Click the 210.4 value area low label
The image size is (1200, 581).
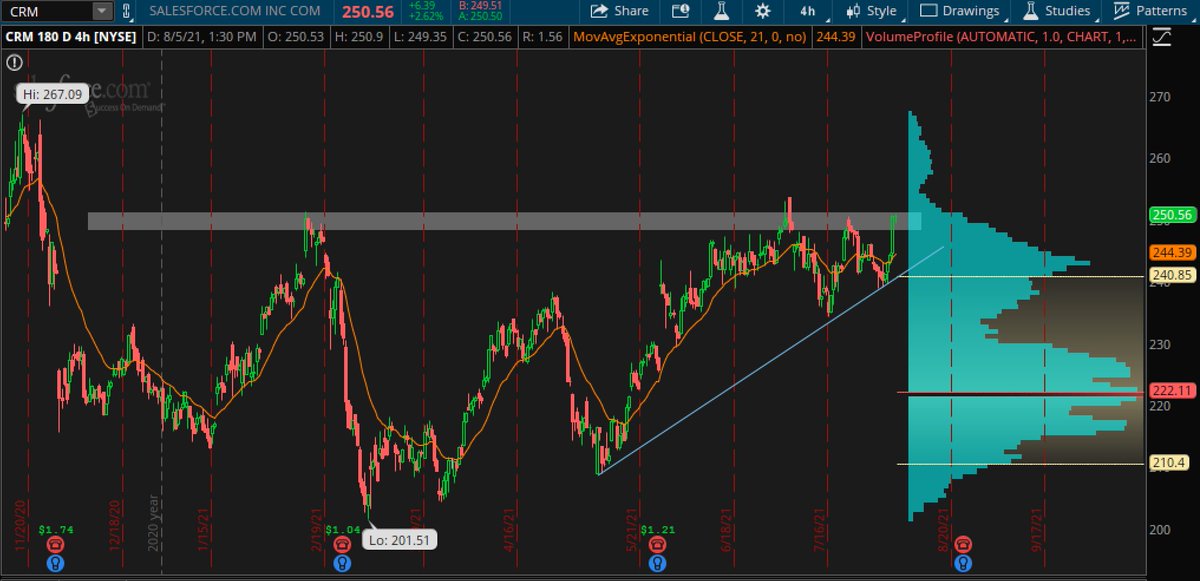[1167, 462]
